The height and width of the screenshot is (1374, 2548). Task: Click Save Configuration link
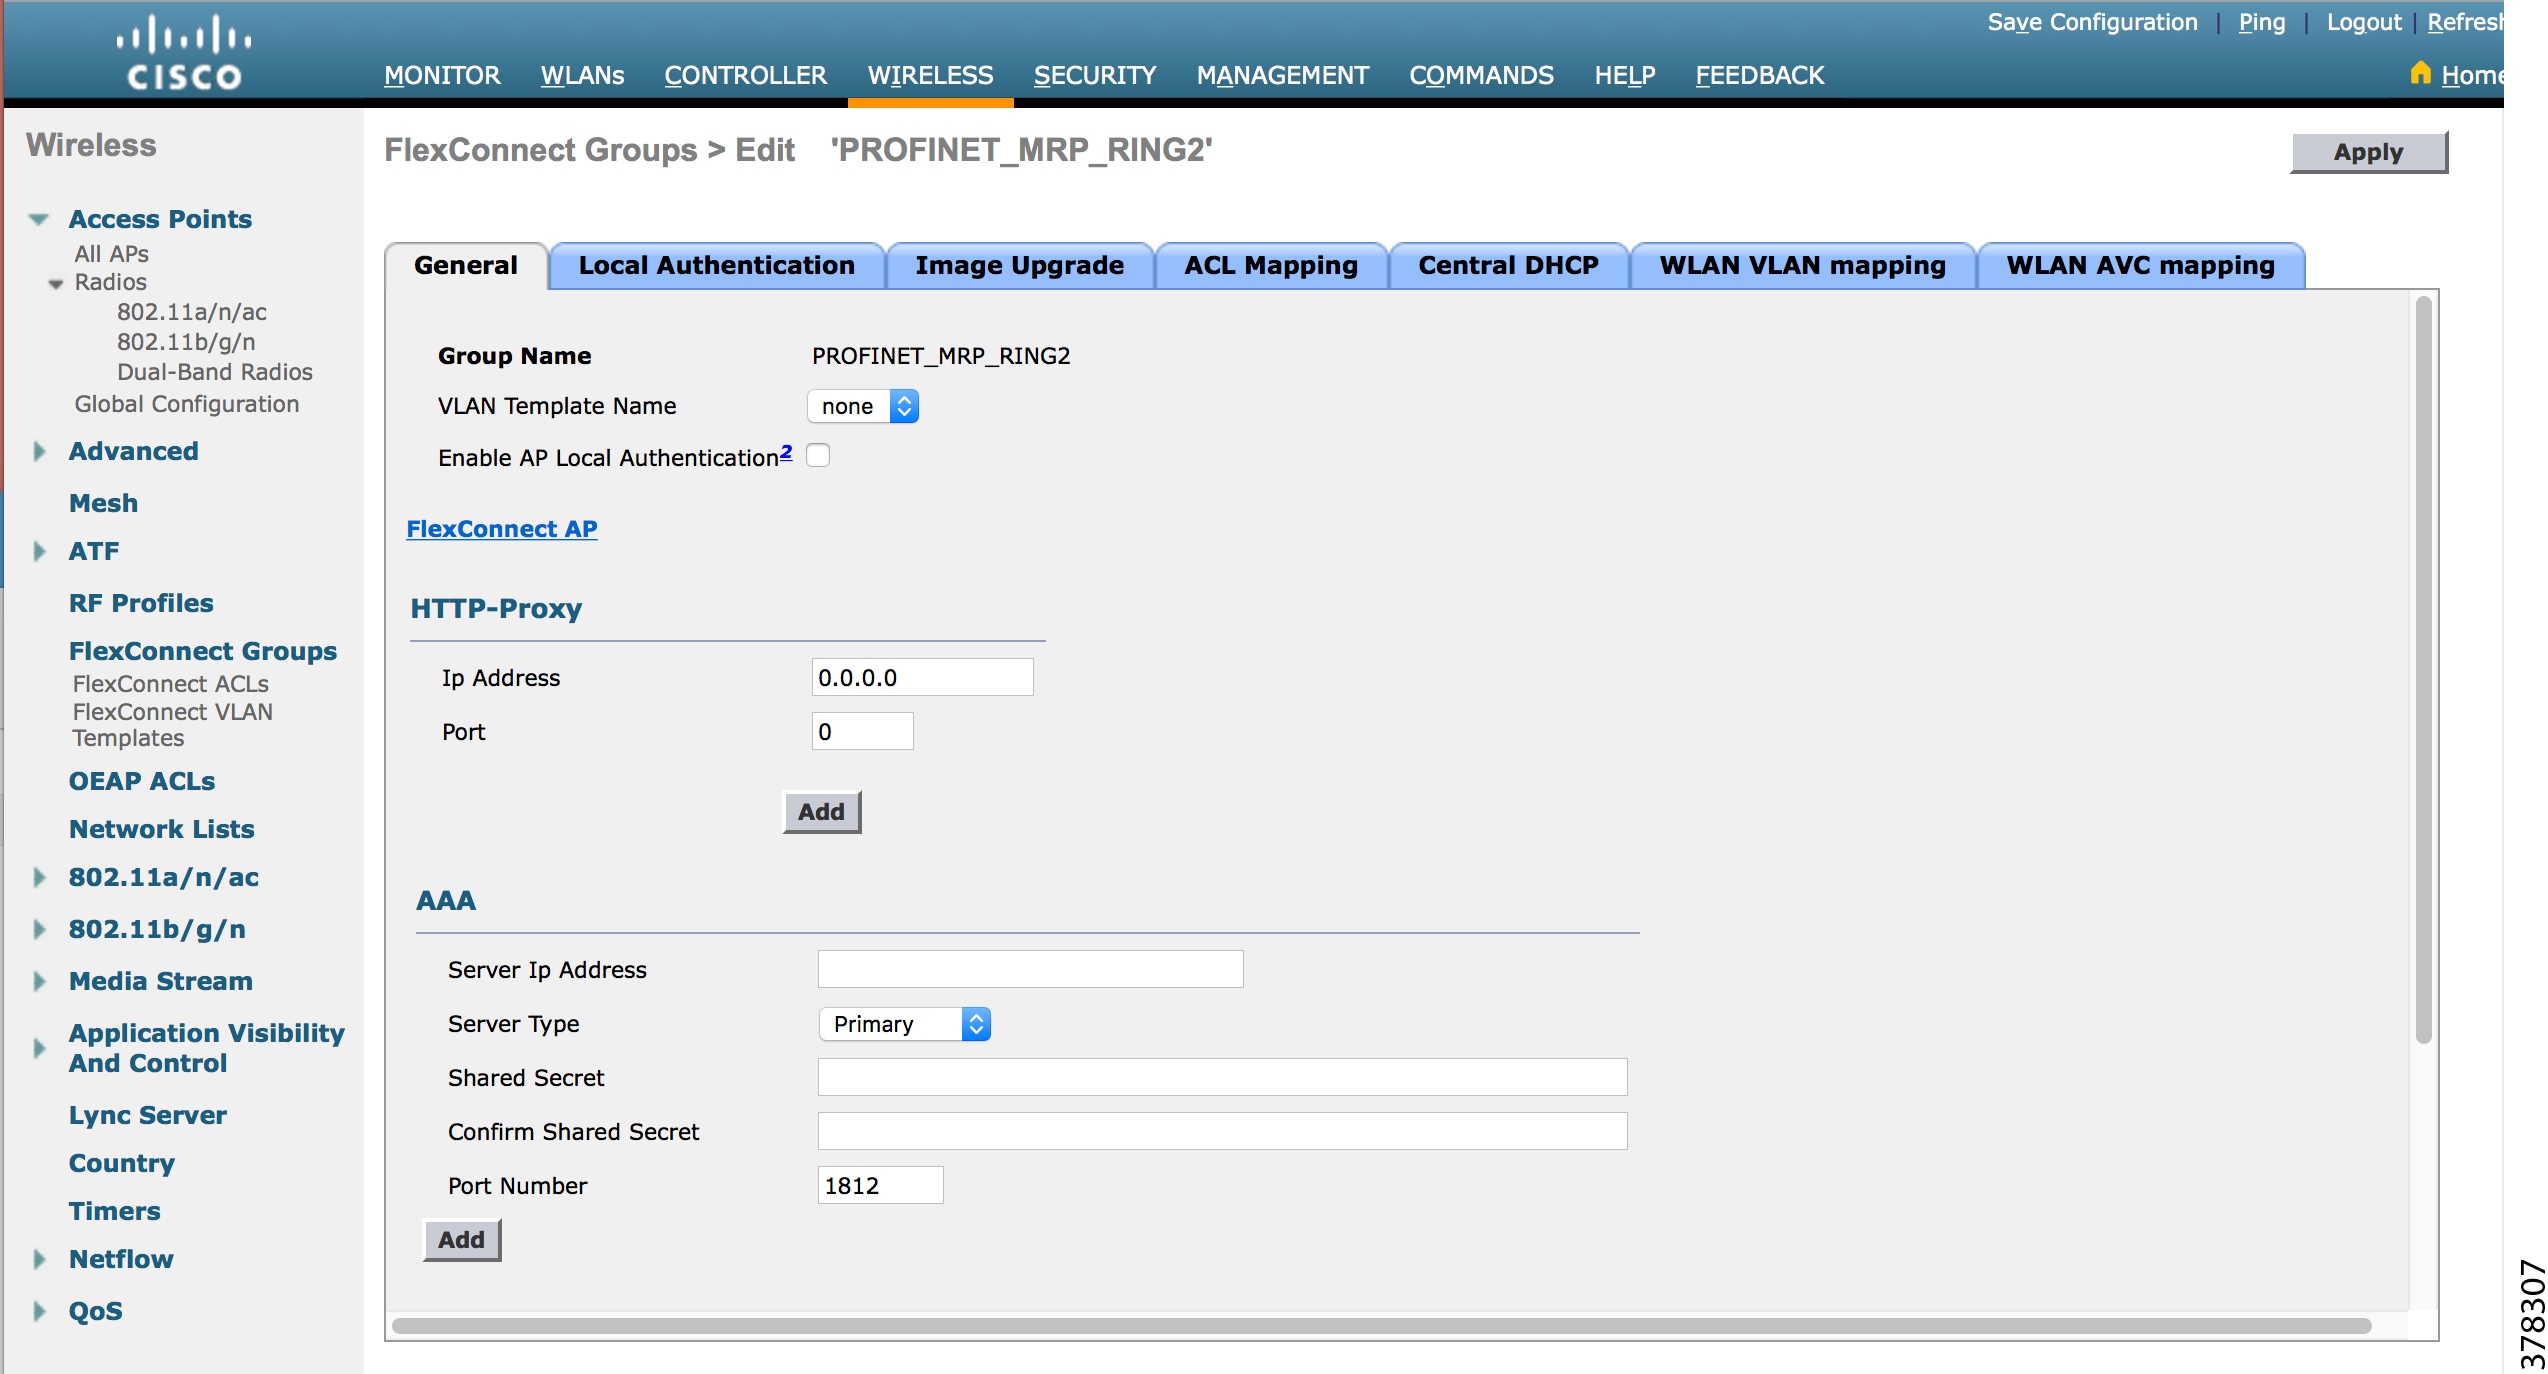tap(2092, 22)
